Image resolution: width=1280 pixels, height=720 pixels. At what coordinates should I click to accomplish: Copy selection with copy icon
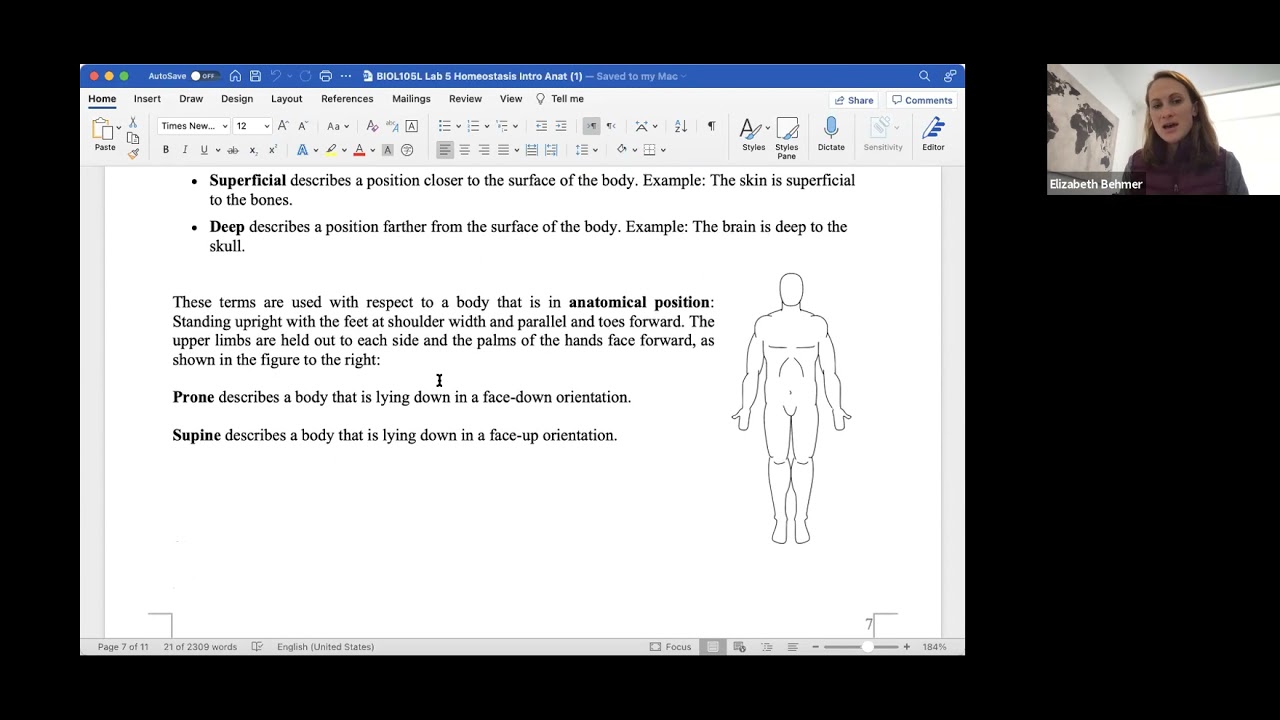[133, 138]
